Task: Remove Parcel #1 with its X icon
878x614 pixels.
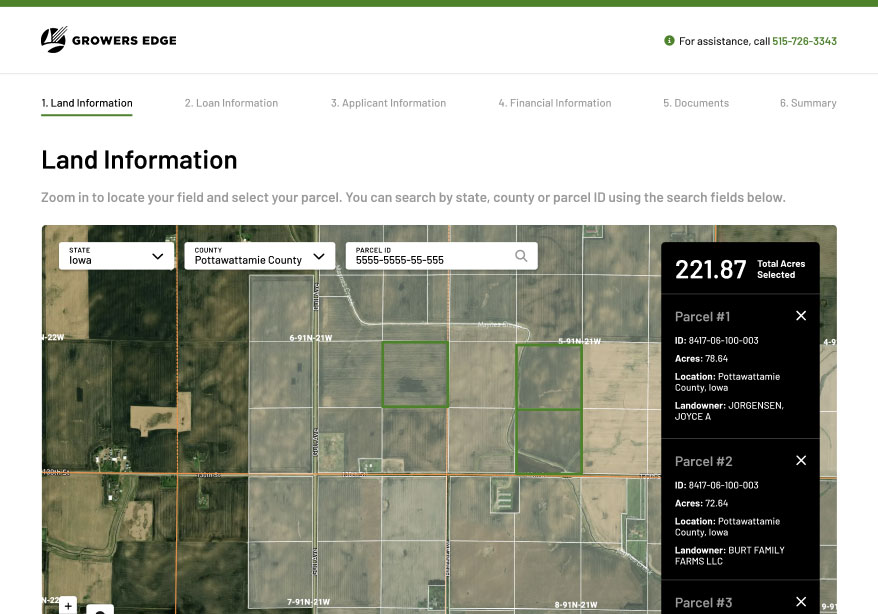Action: tap(800, 316)
